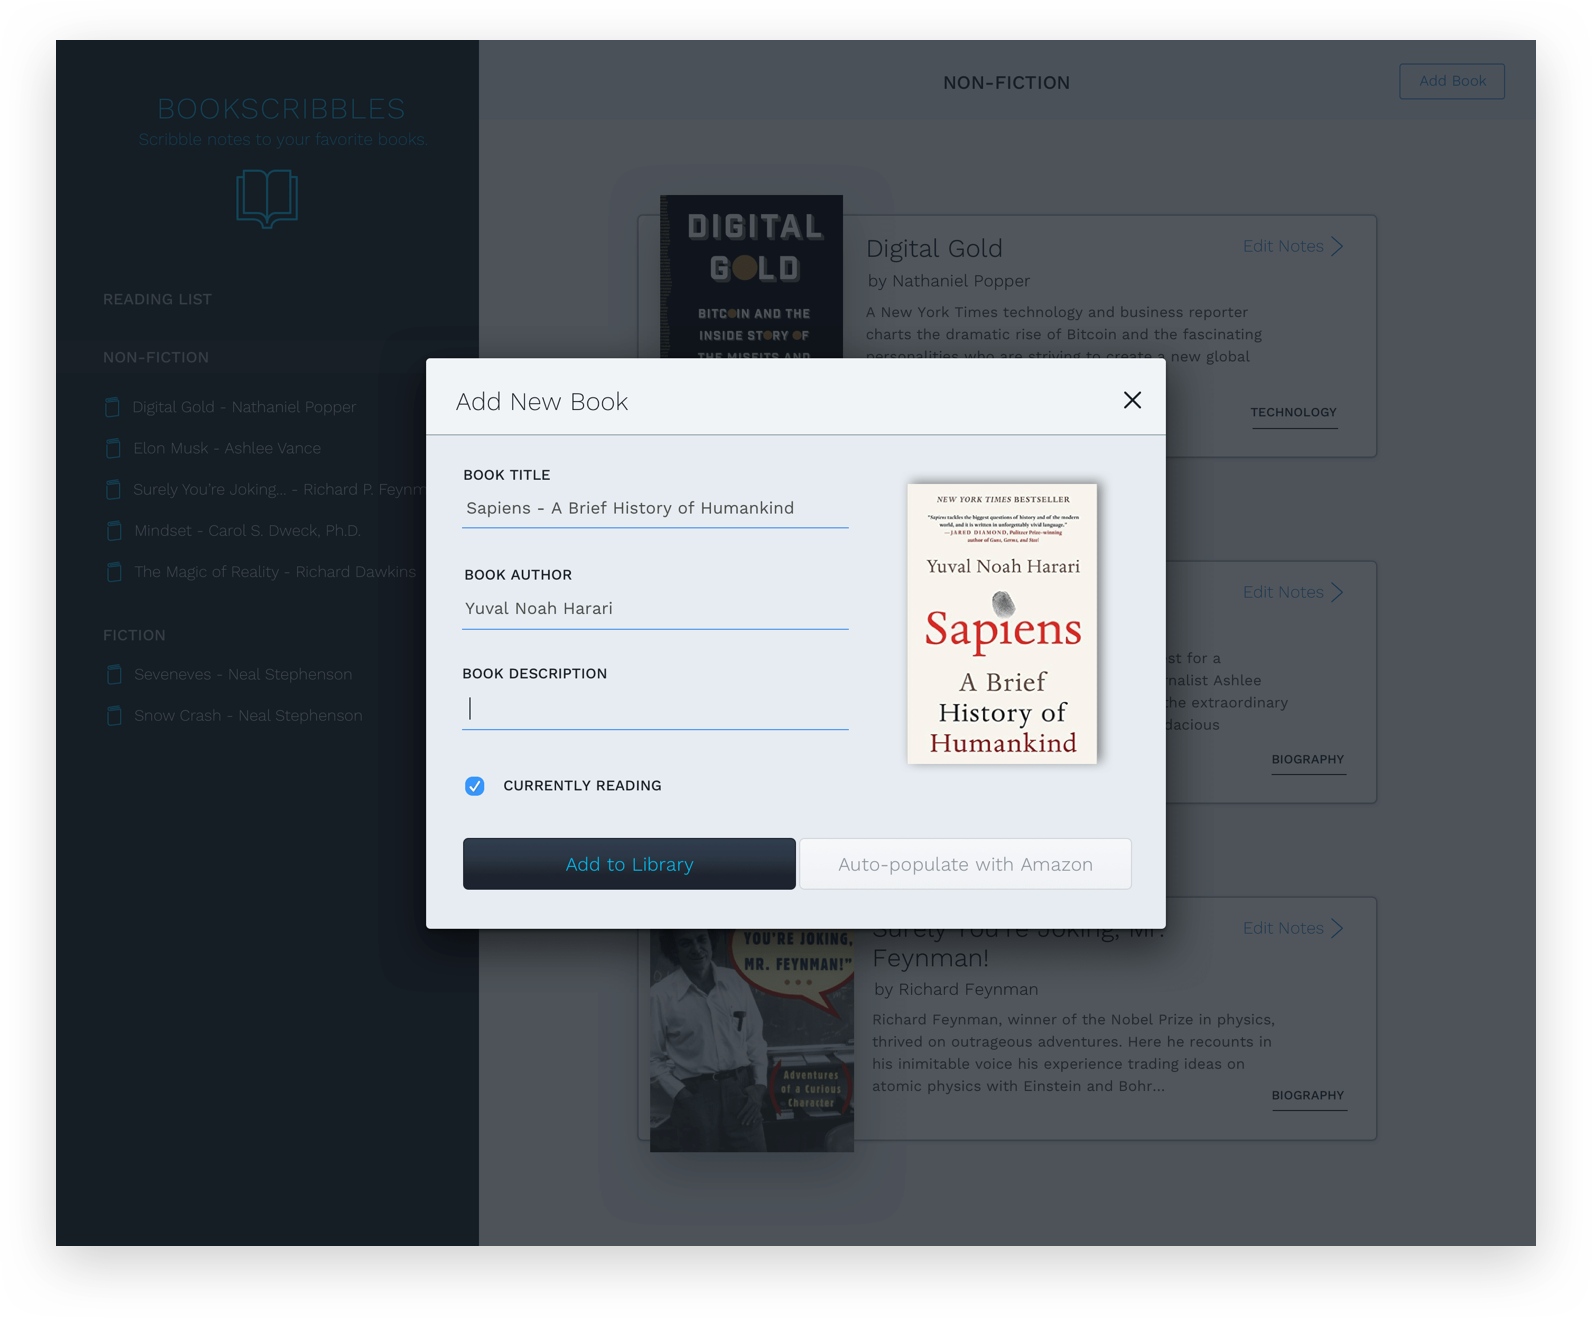Select Surely You're Joking sidebar entry
1592x1318 pixels.
[280, 489]
